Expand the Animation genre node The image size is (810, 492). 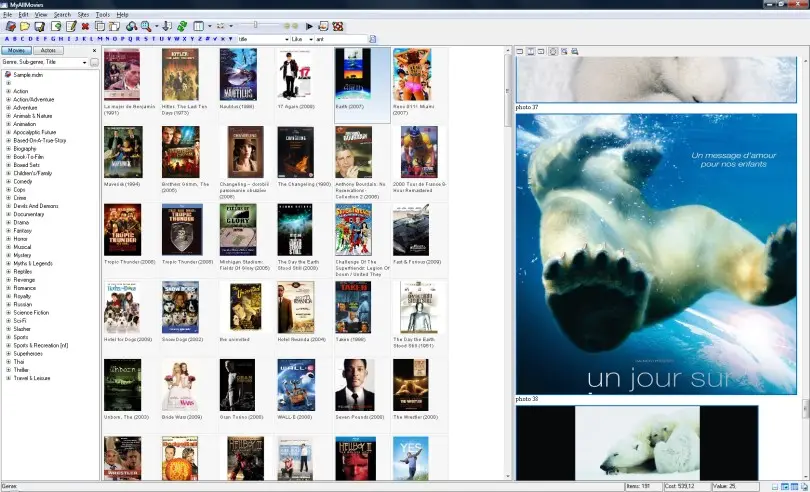coord(8,124)
